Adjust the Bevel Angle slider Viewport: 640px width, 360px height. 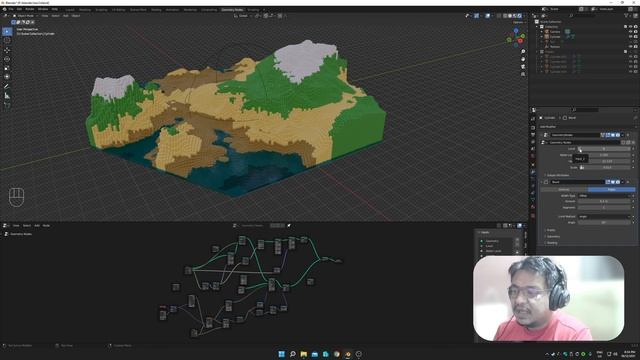[x=604, y=222]
